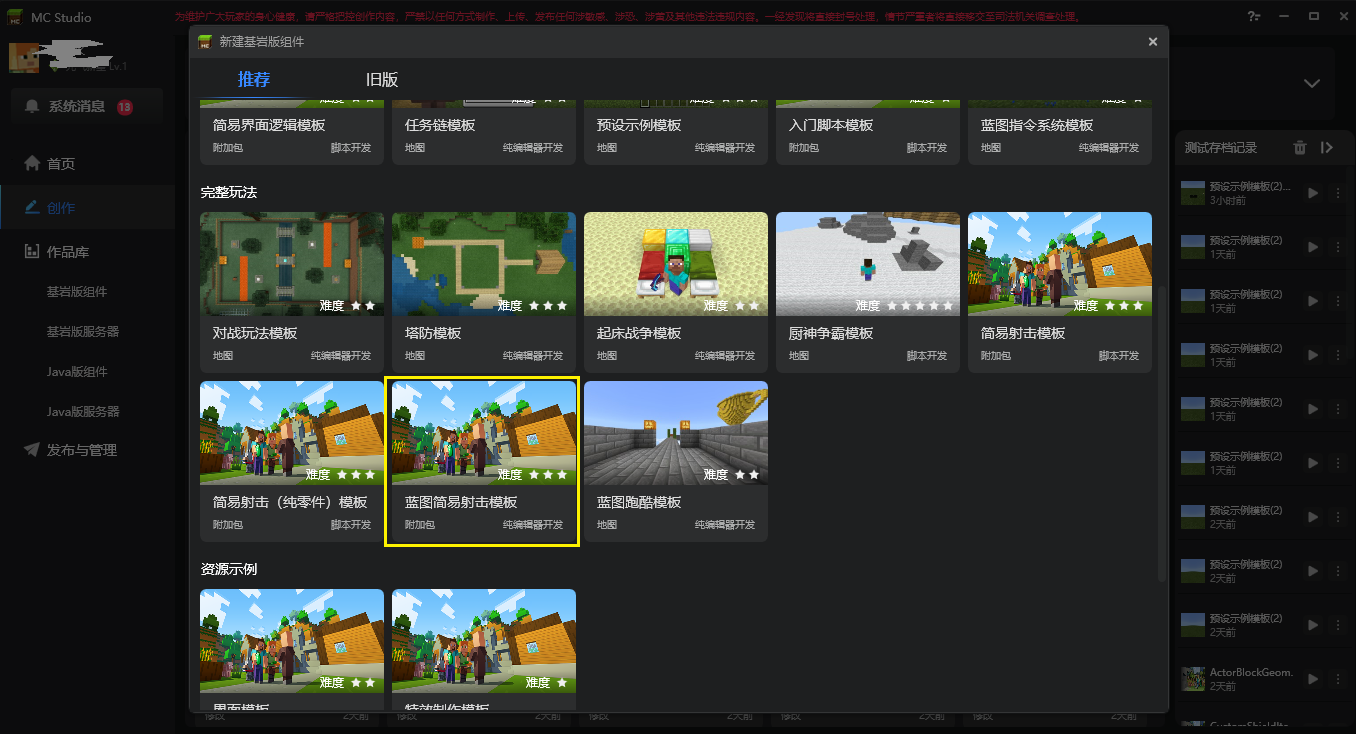The image size is (1356, 734).
Task: Click the 完整玩法 section heading
Action: click(x=229, y=192)
